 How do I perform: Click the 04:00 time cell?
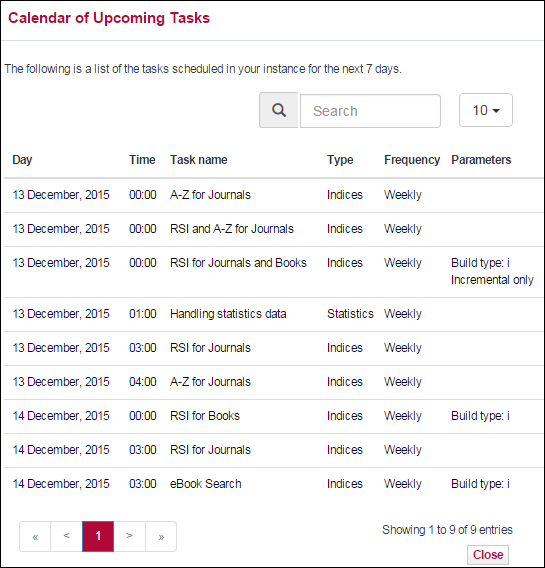[143, 382]
